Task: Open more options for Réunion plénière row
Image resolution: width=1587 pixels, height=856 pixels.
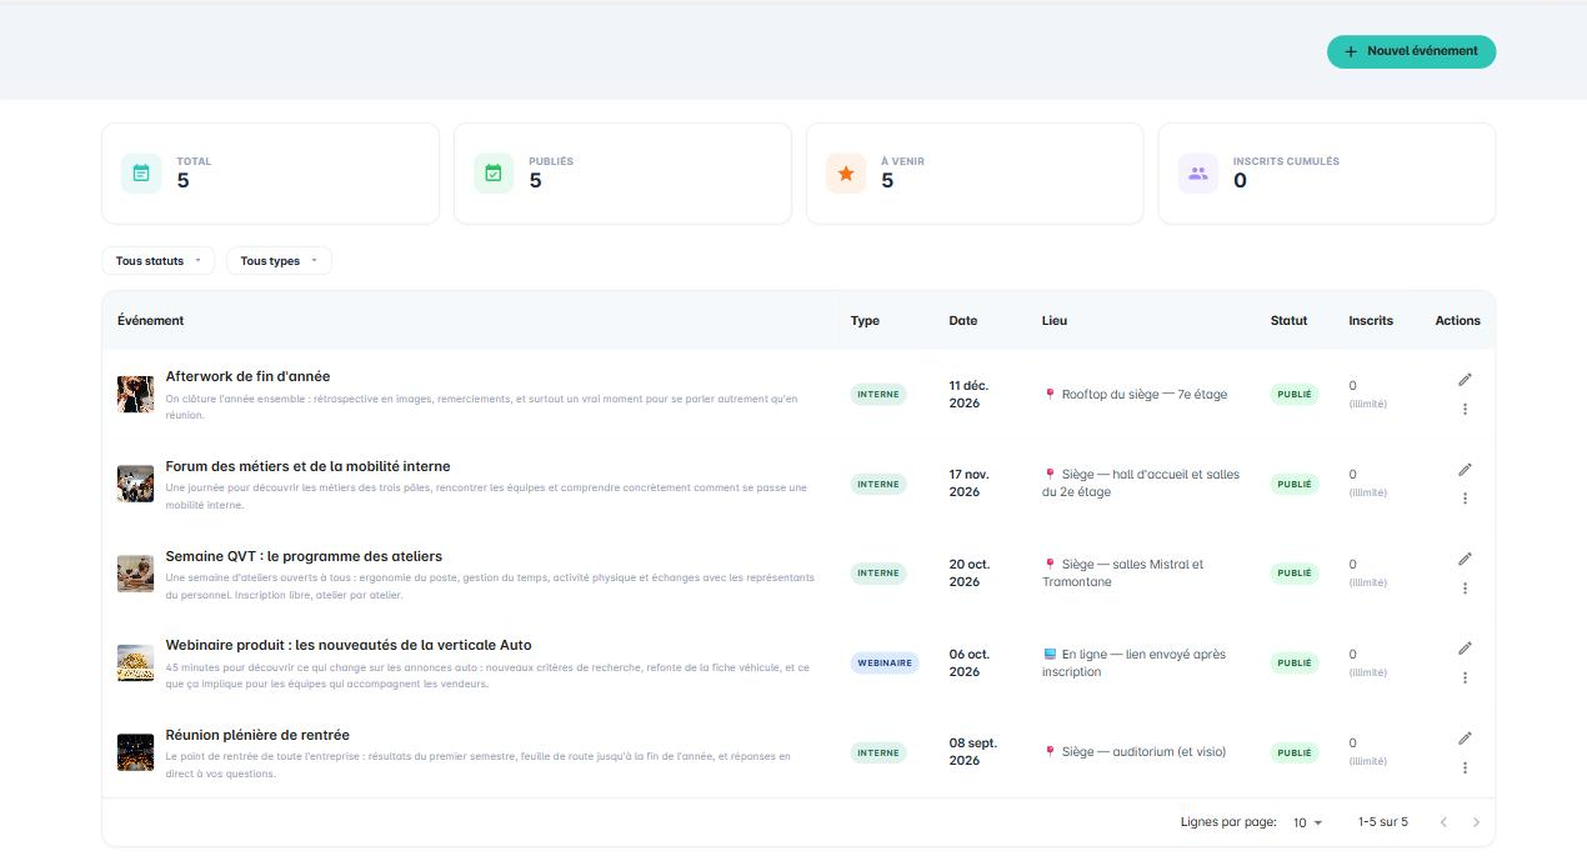Action: coord(1465,768)
